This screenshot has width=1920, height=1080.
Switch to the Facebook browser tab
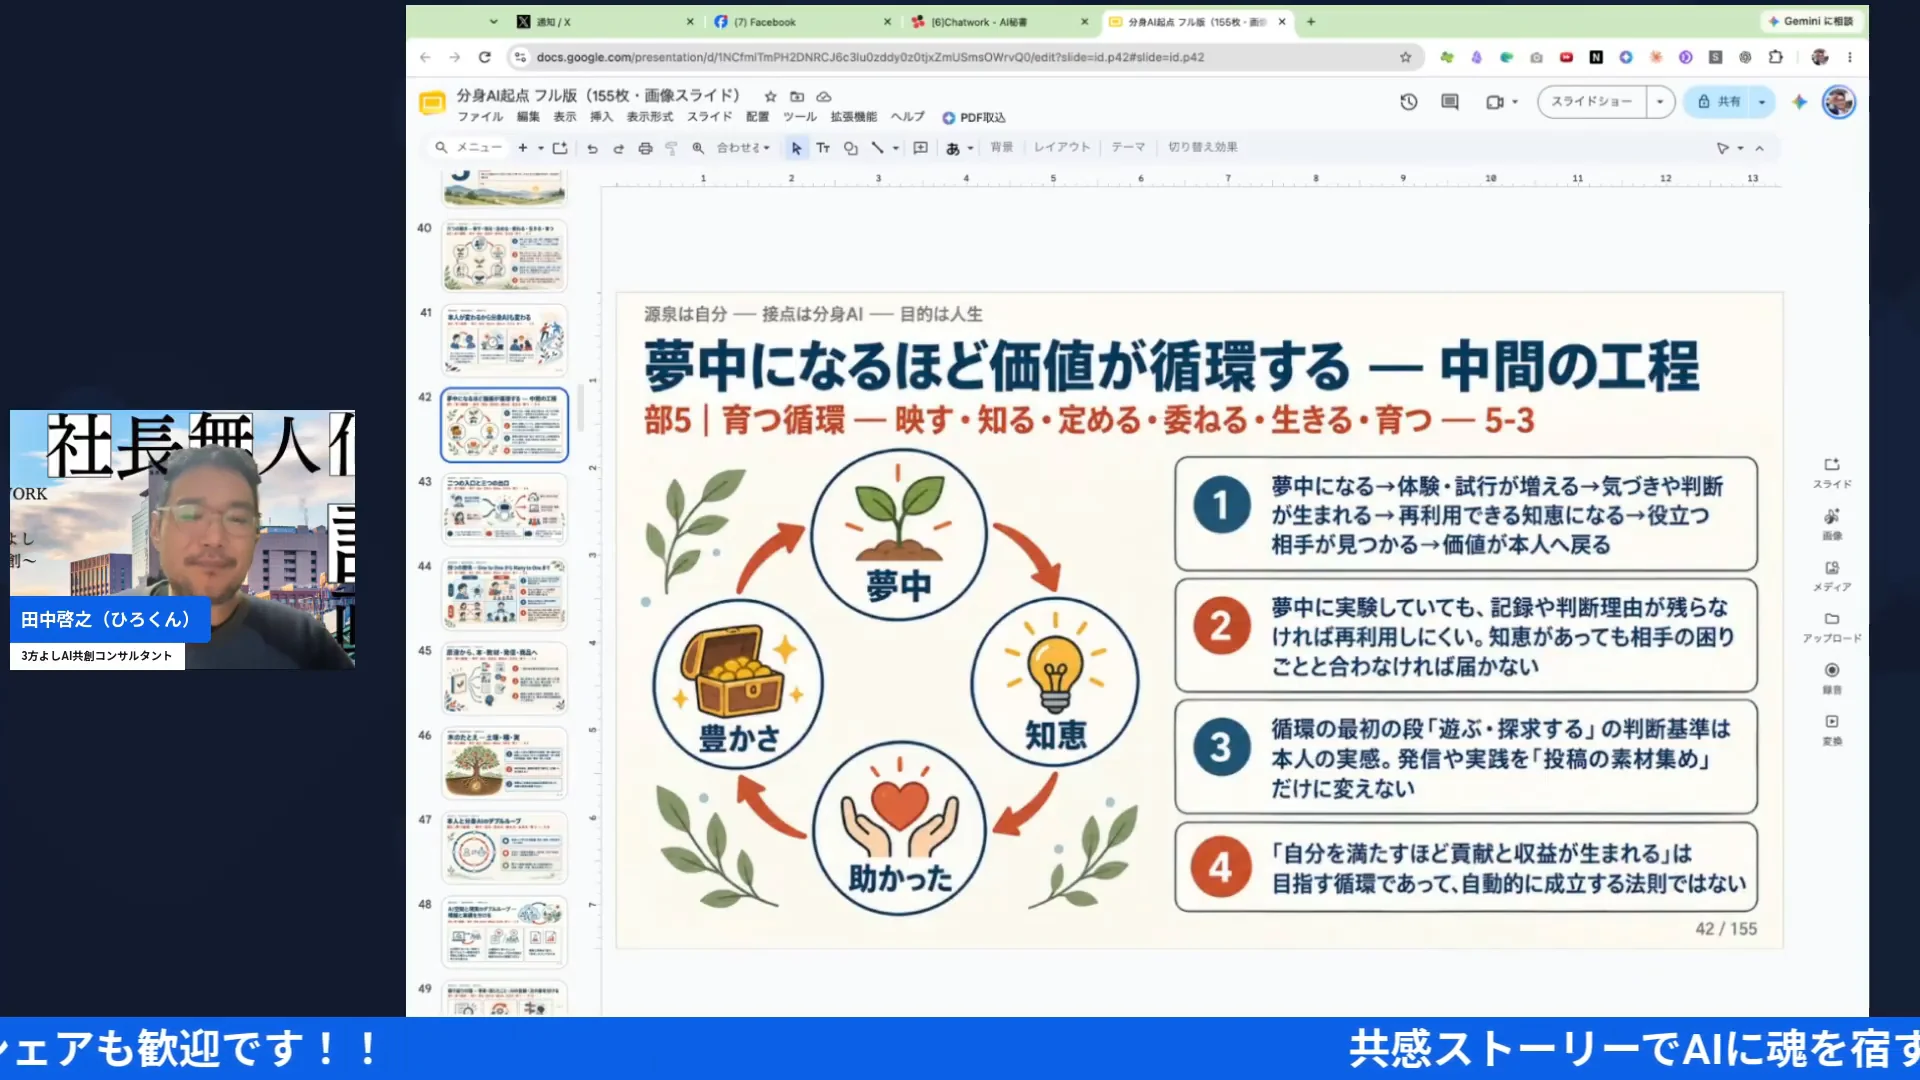click(x=800, y=21)
